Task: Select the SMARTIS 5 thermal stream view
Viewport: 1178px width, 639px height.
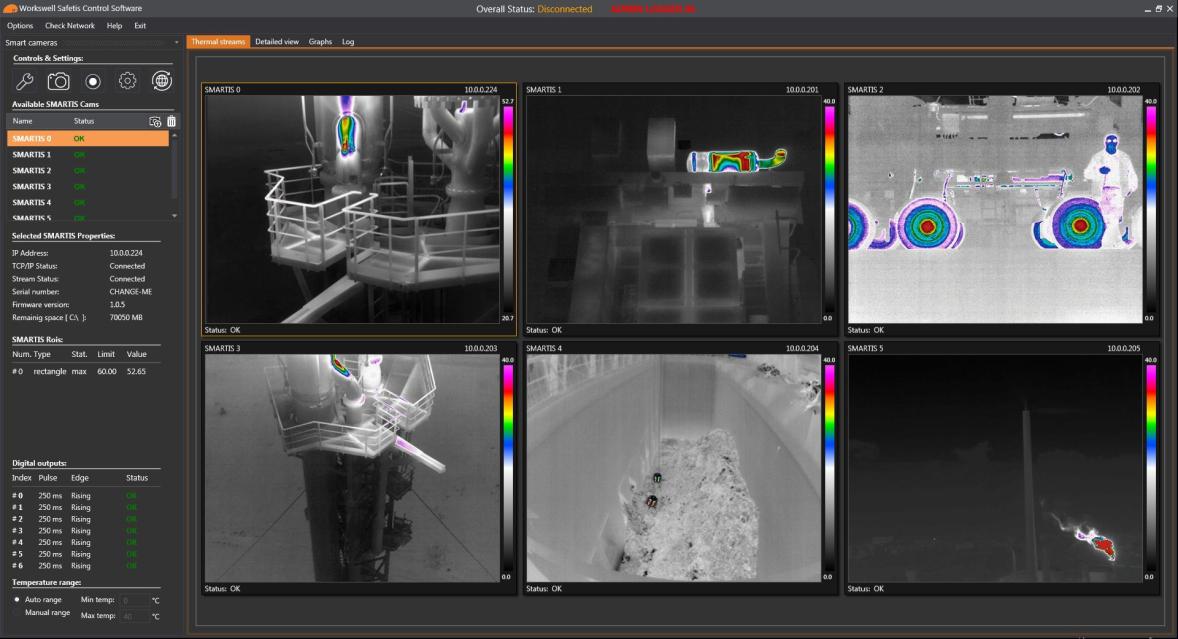Action: 995,468
